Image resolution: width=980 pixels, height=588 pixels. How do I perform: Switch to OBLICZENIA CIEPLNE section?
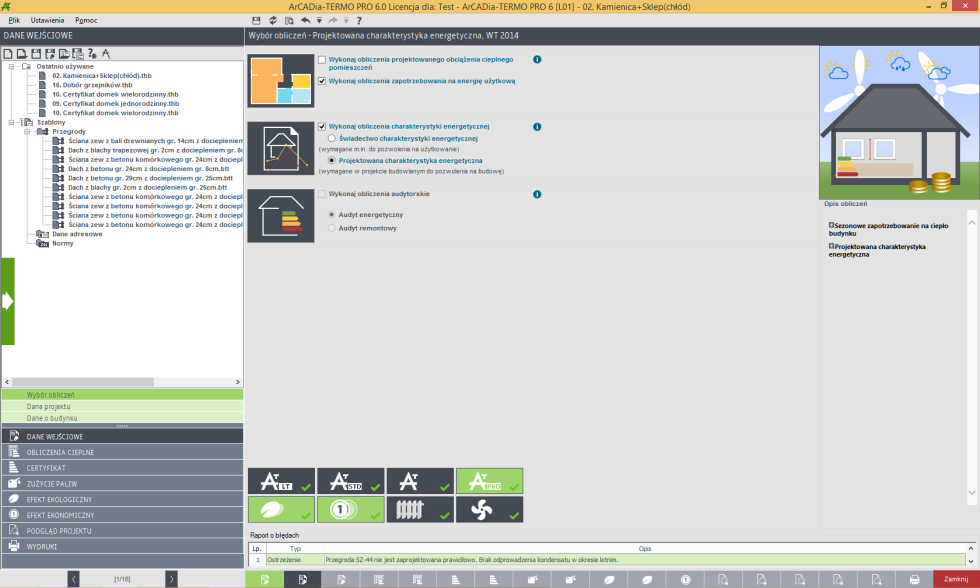pos(122,452)
